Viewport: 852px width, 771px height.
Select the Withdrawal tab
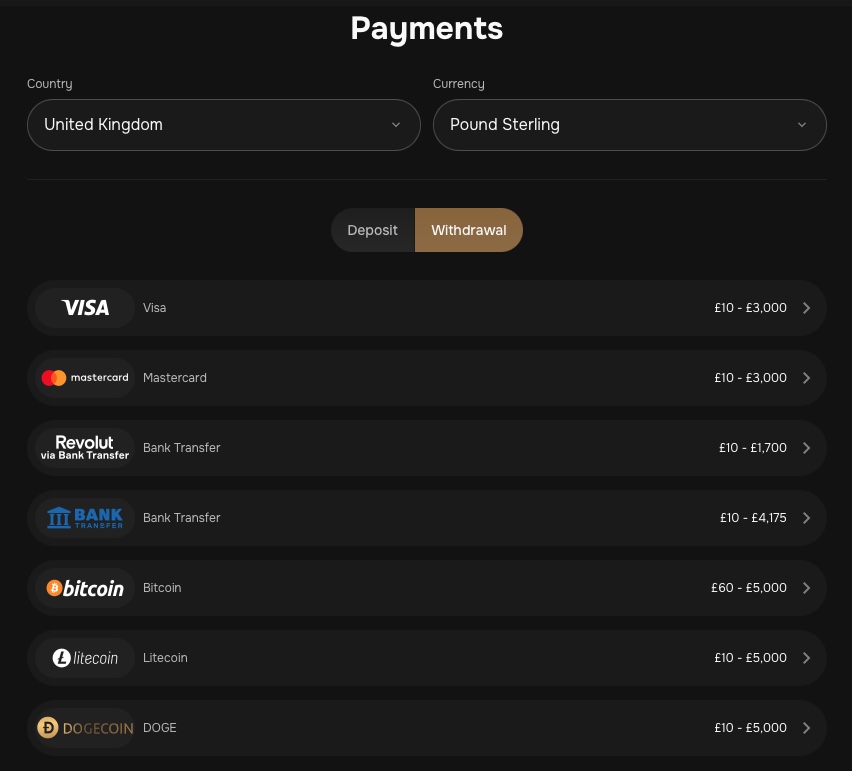[x=468, y=229]
